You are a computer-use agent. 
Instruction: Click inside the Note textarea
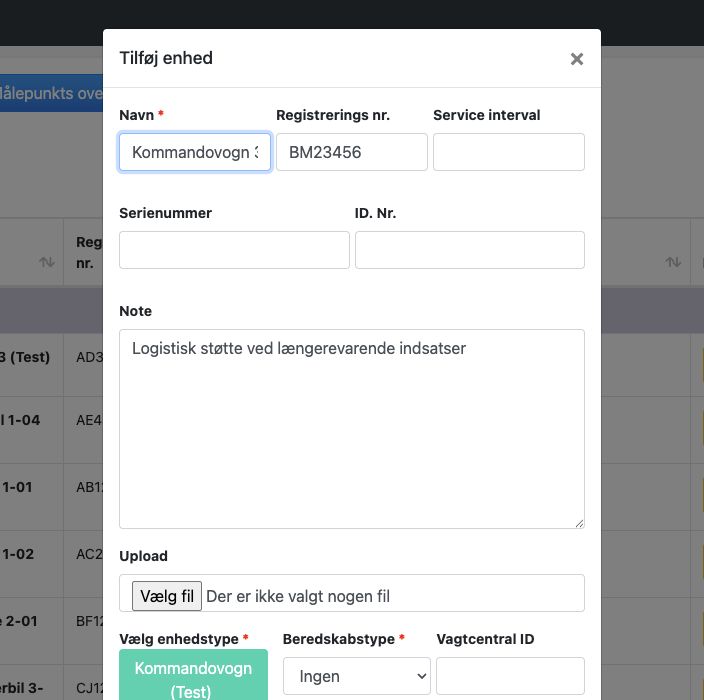coord(352,429)
